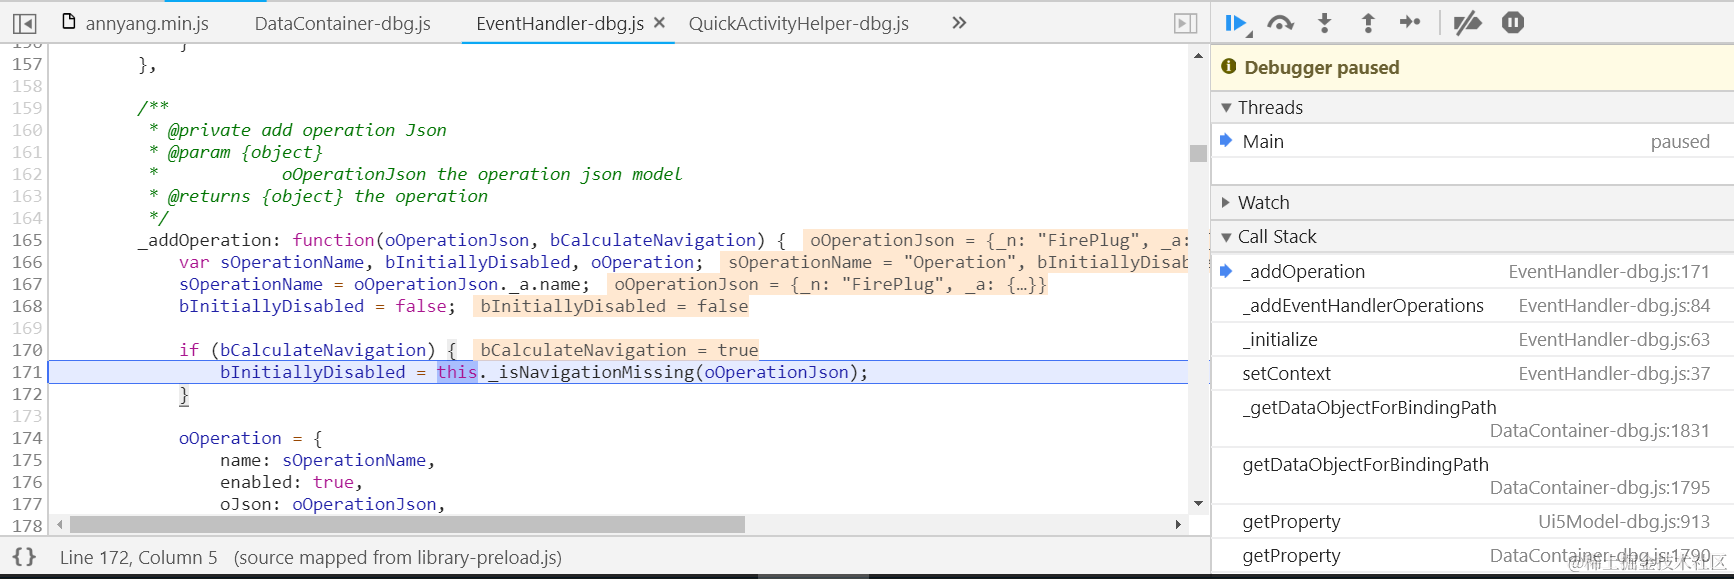
Task: Click EventHandler-dbg.js:84 file link
Action: pos(1614,305)
